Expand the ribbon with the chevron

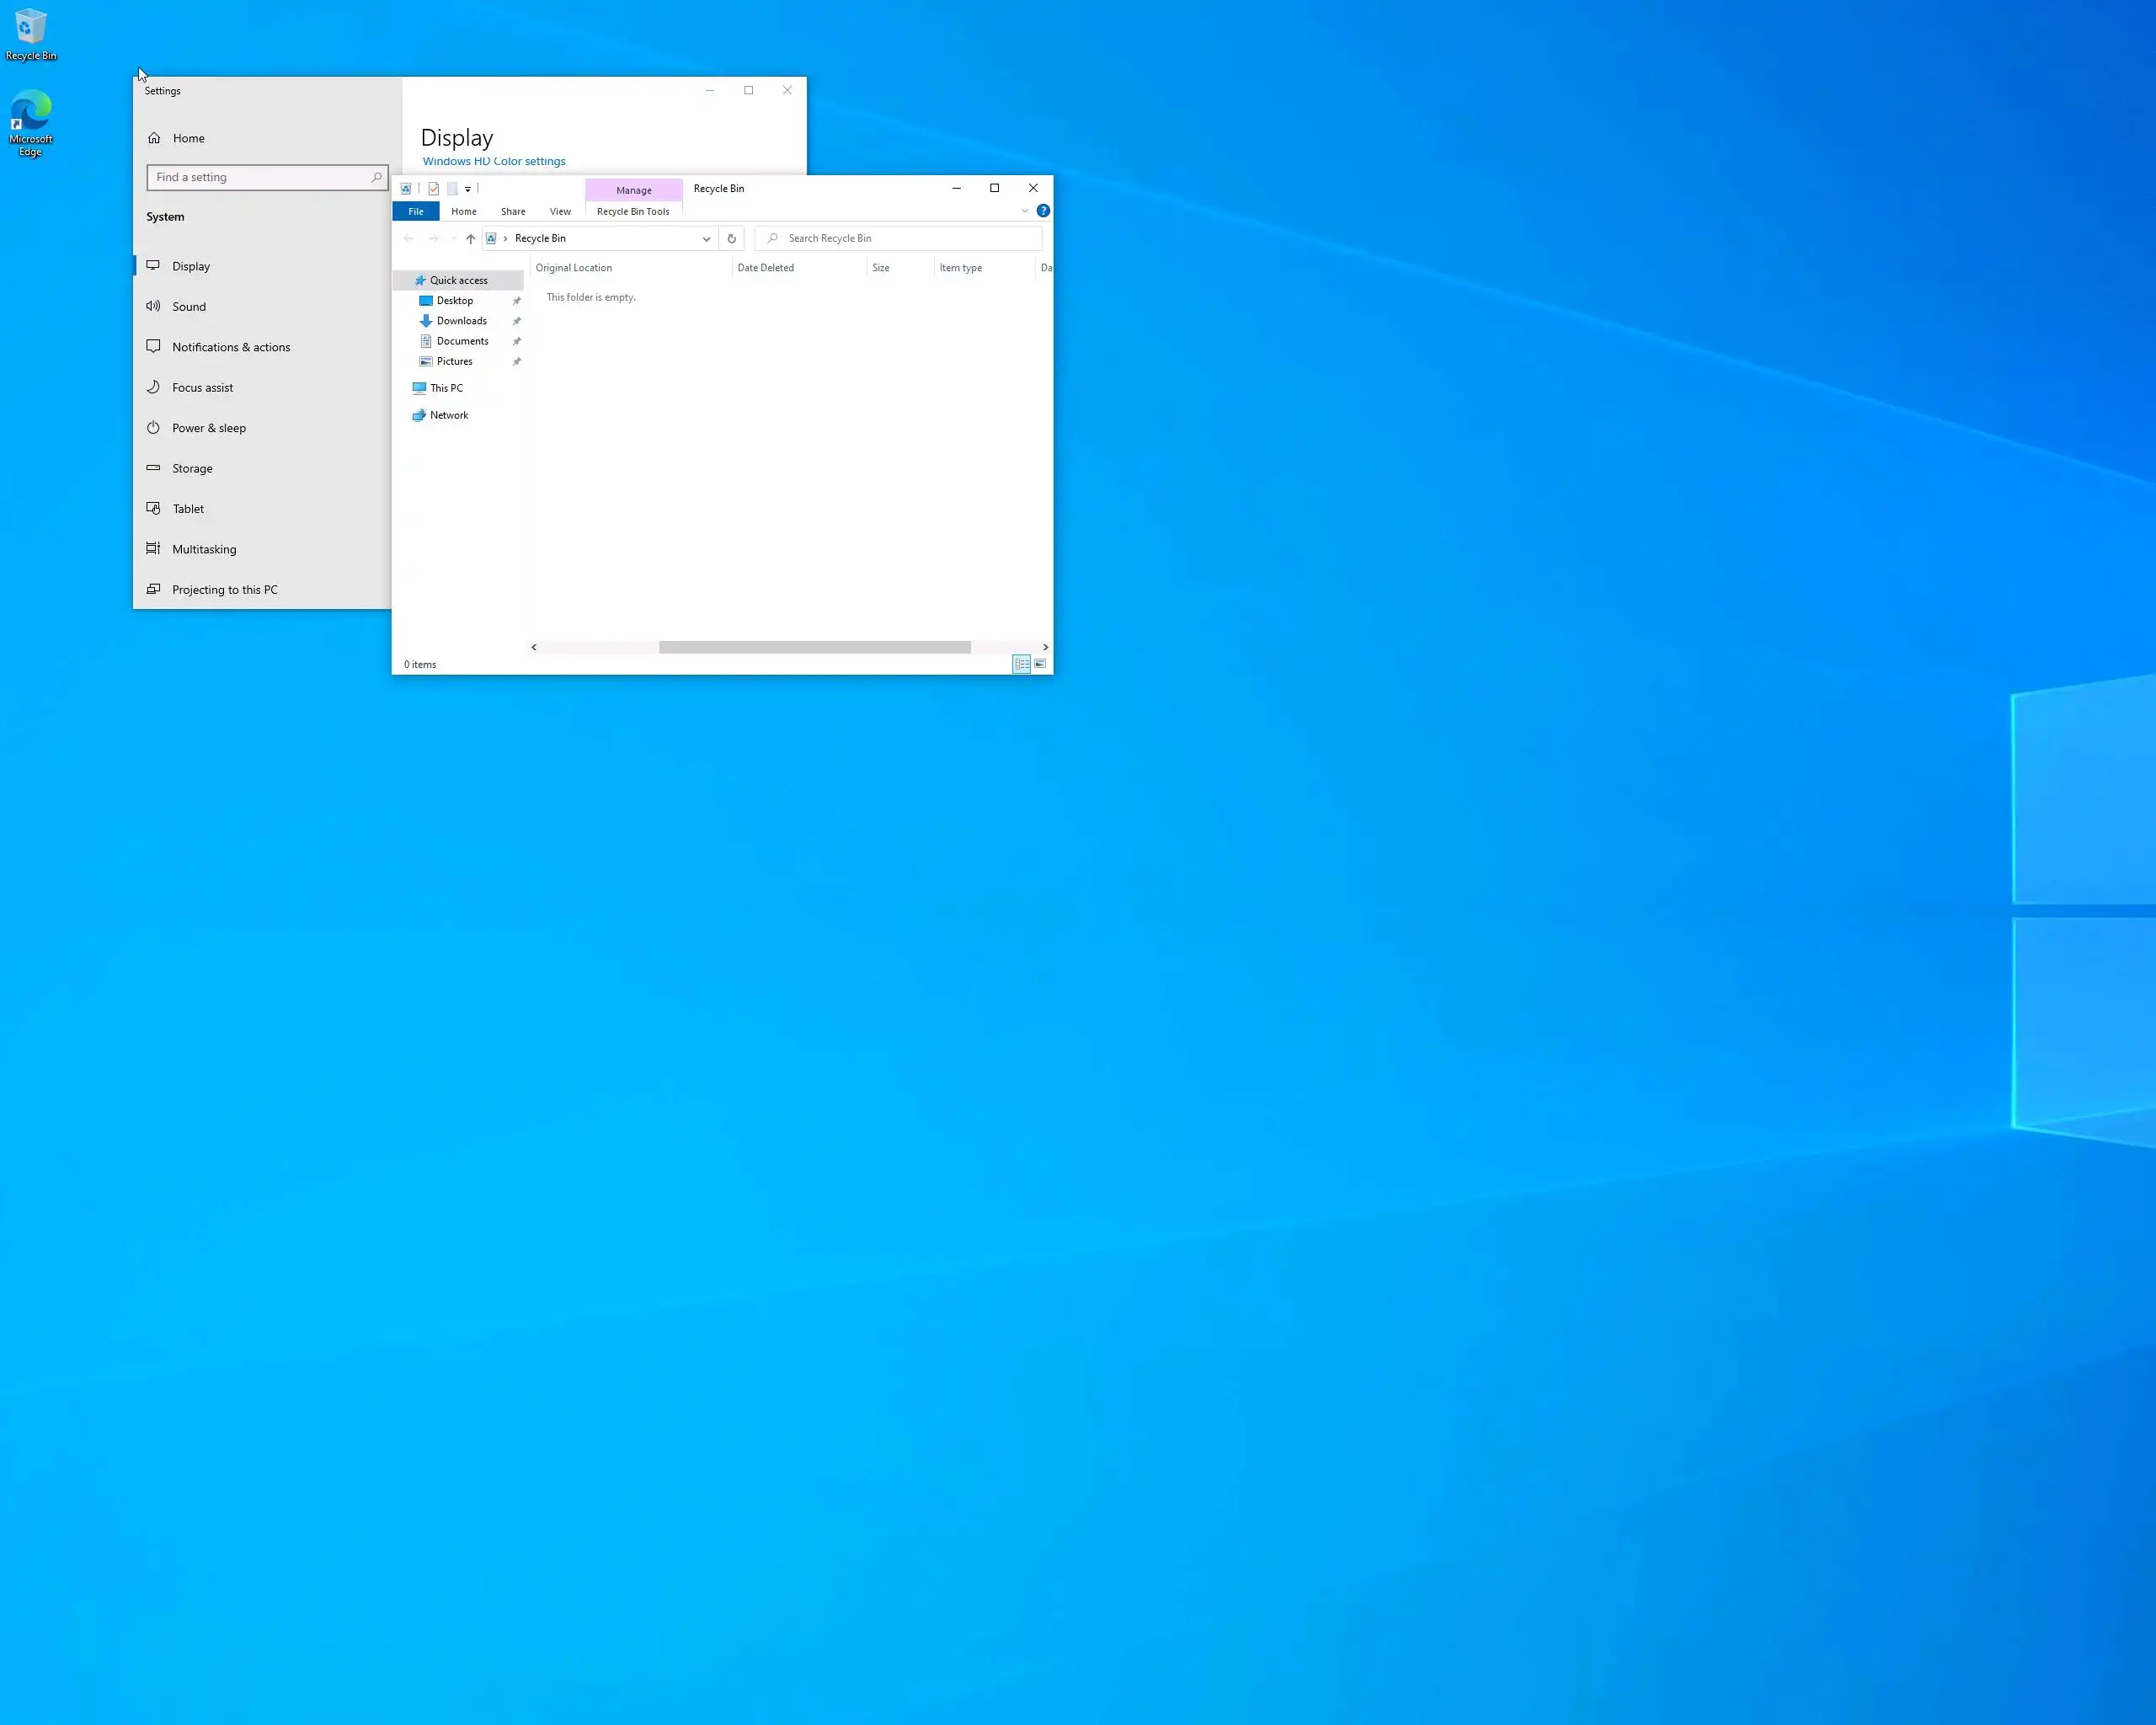[1024, 211]
